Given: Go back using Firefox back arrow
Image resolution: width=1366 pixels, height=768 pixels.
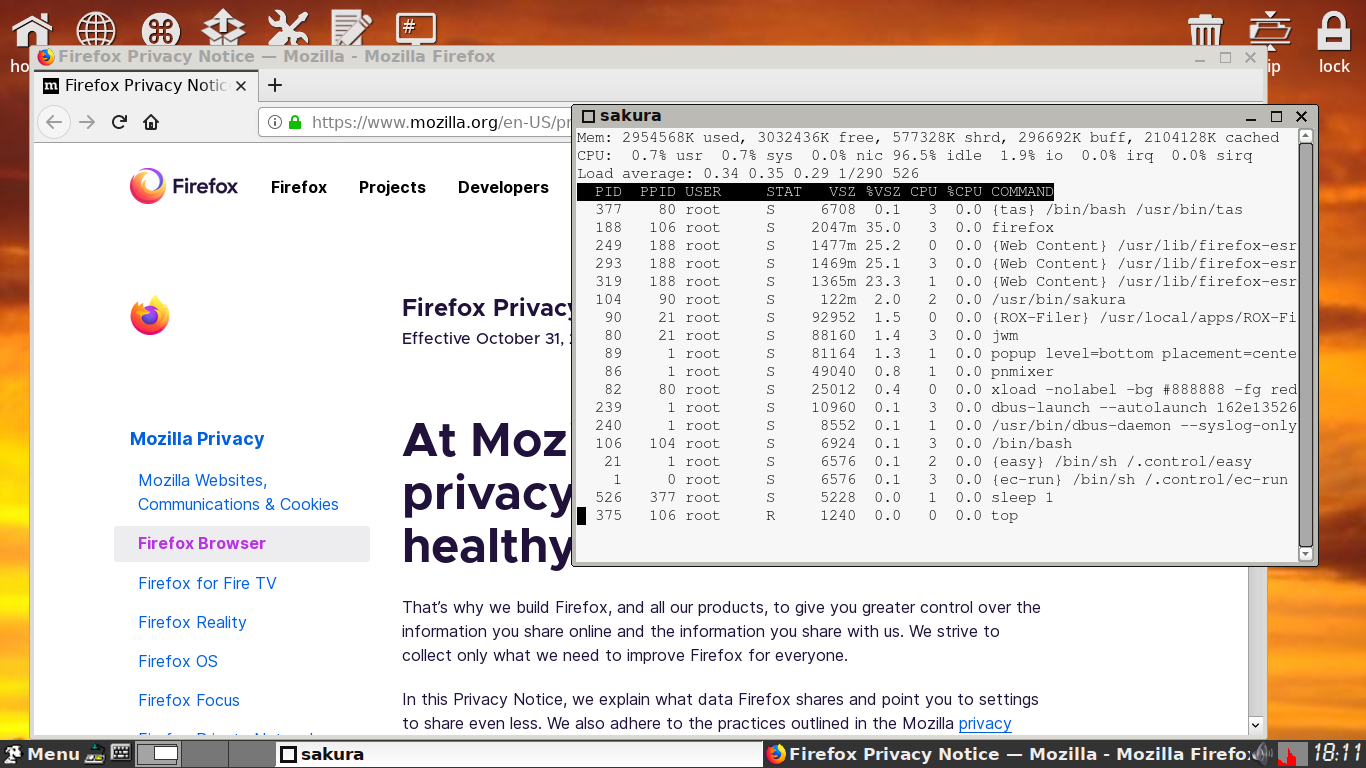Looking at the screenshot, I should click(54, 122).
